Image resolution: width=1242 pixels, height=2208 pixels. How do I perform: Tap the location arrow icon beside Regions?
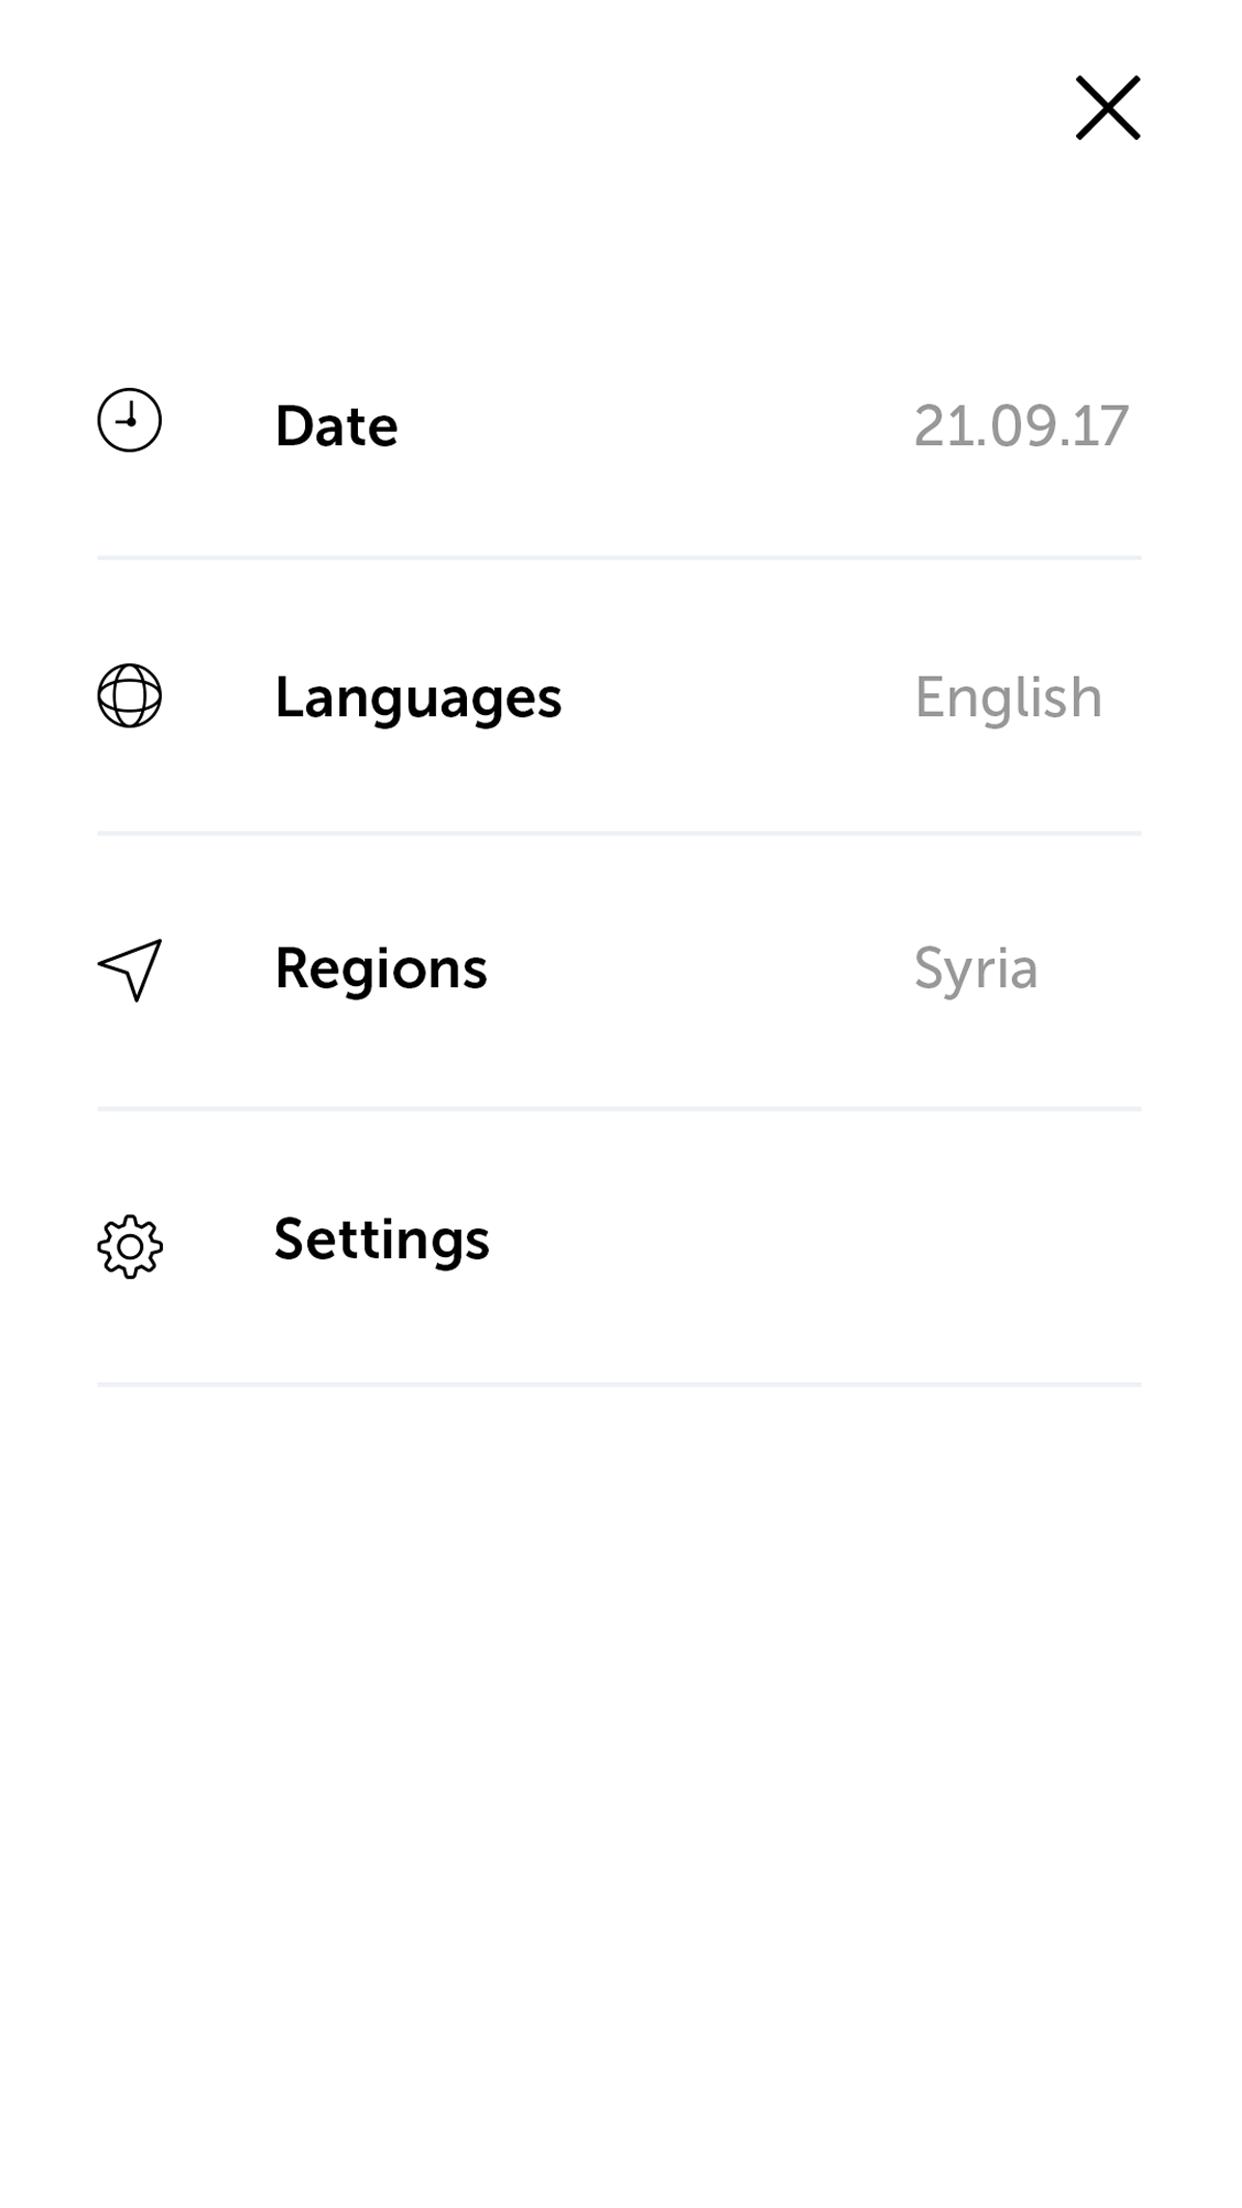(130, 969)
